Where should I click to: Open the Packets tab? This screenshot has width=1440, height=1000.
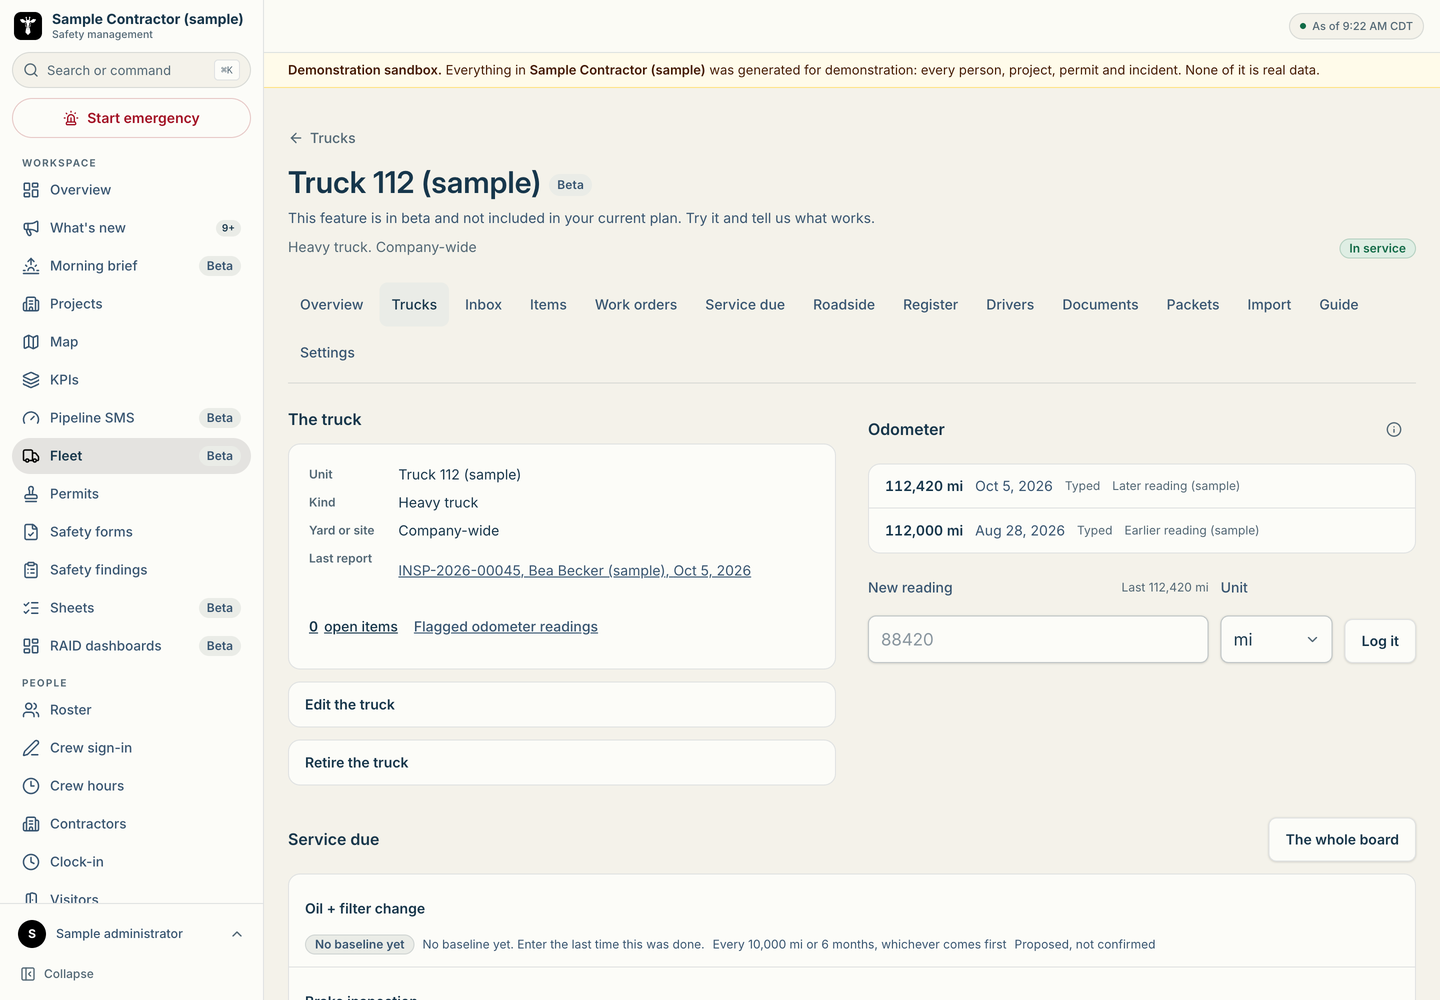1193,305
